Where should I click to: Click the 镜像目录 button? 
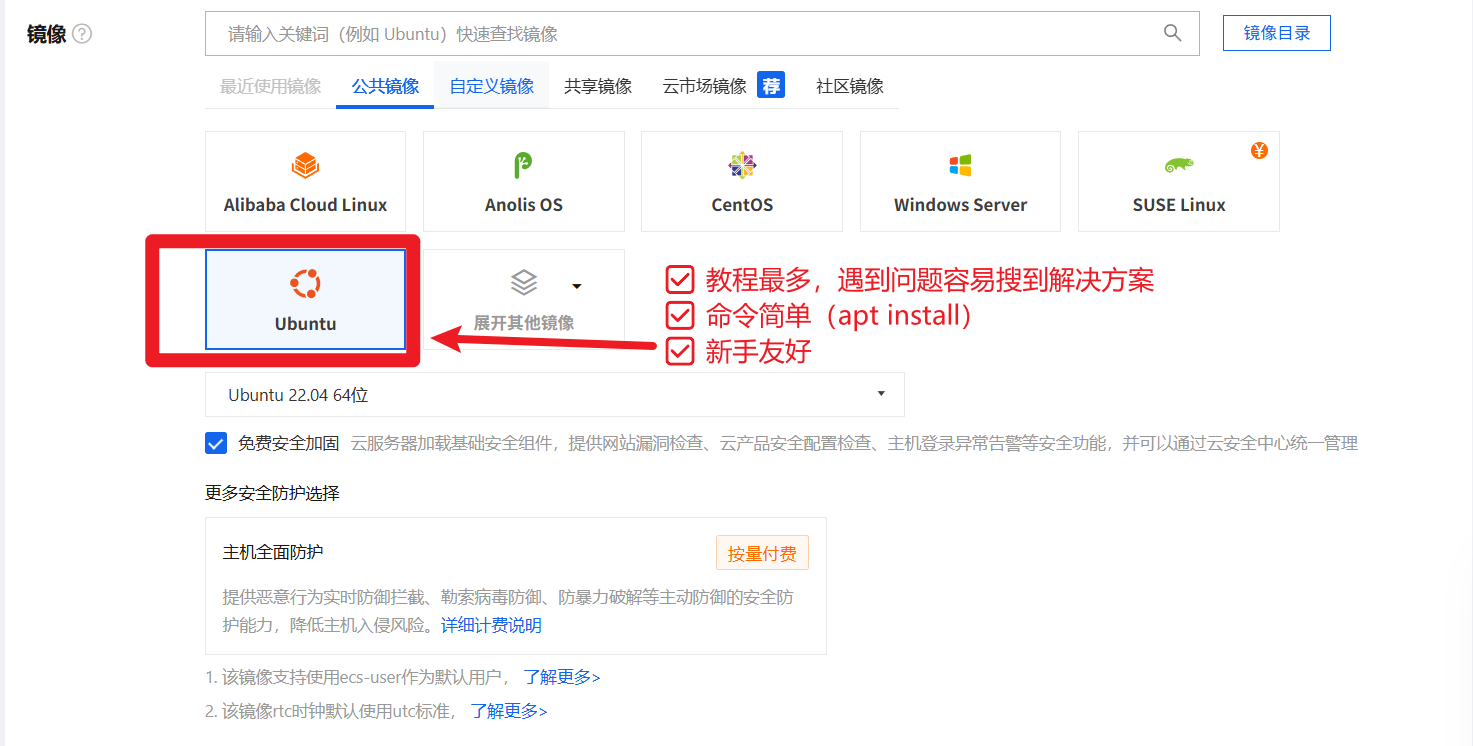pos(1276,33)
